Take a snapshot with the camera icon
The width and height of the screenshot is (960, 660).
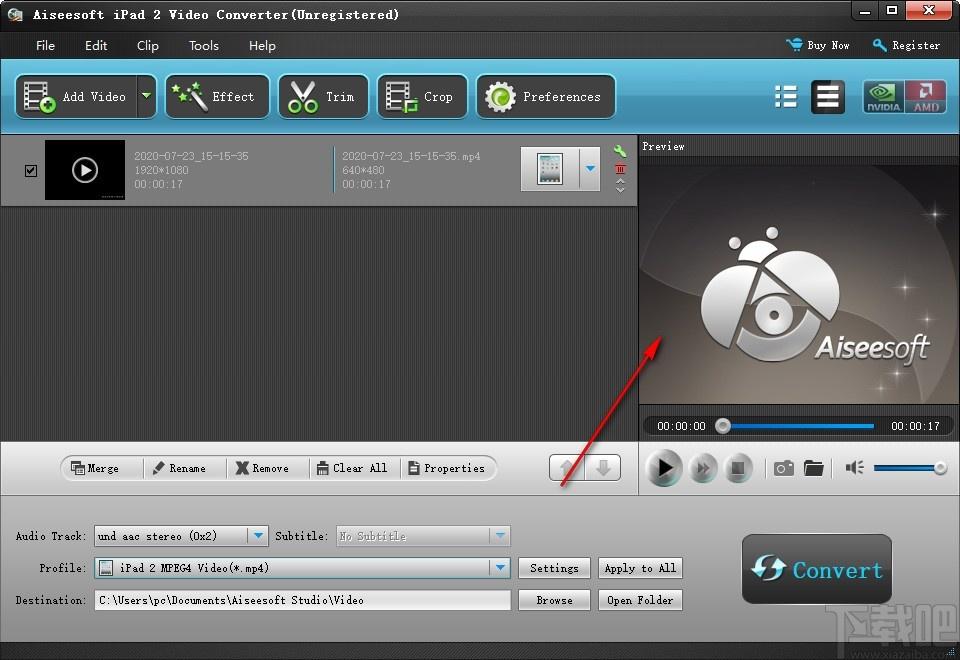tap(784, 468)
